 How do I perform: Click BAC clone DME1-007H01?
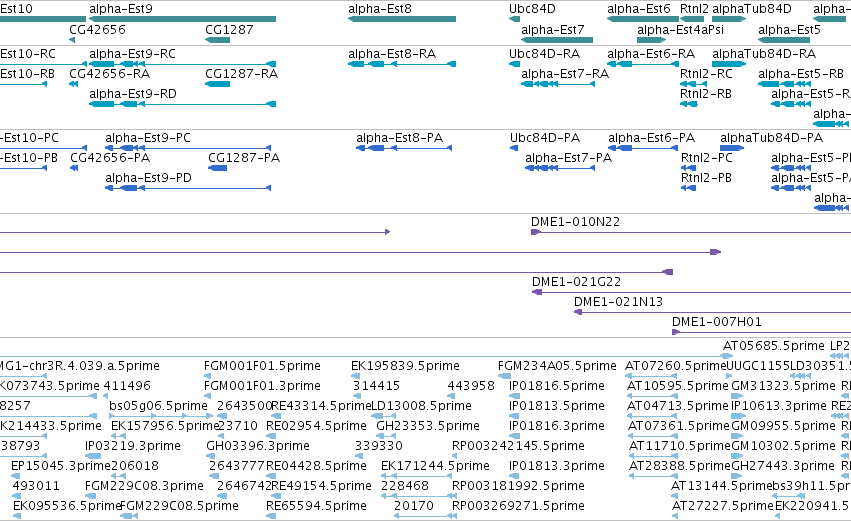click(717, 322)
